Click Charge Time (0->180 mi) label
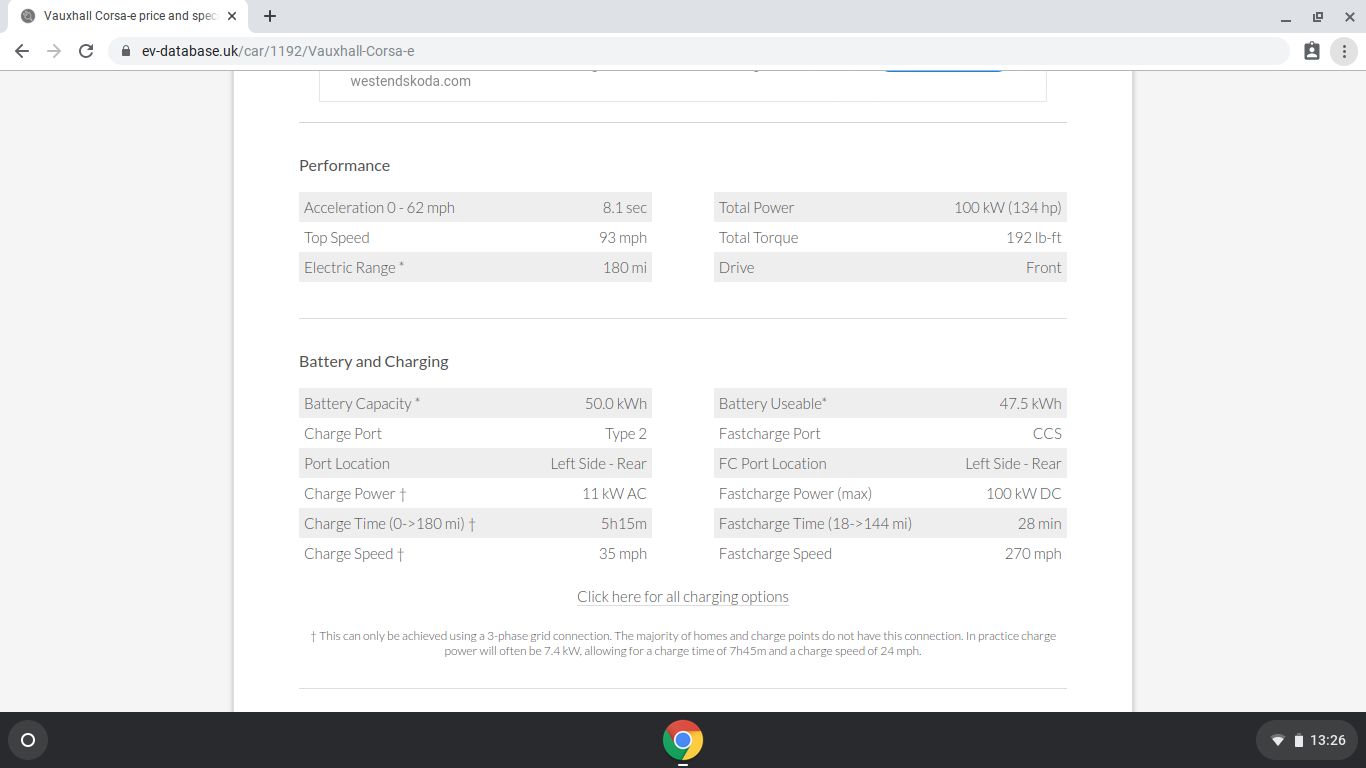1366x768 pixels. [x=390, y=524]
